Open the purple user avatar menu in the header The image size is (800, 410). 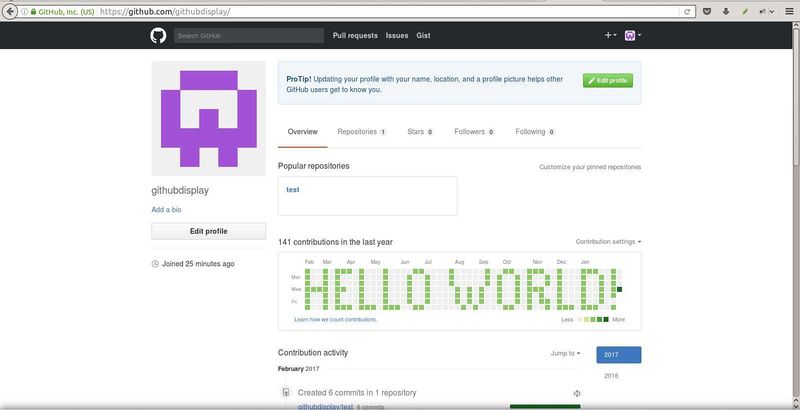[x=633, y=35]
